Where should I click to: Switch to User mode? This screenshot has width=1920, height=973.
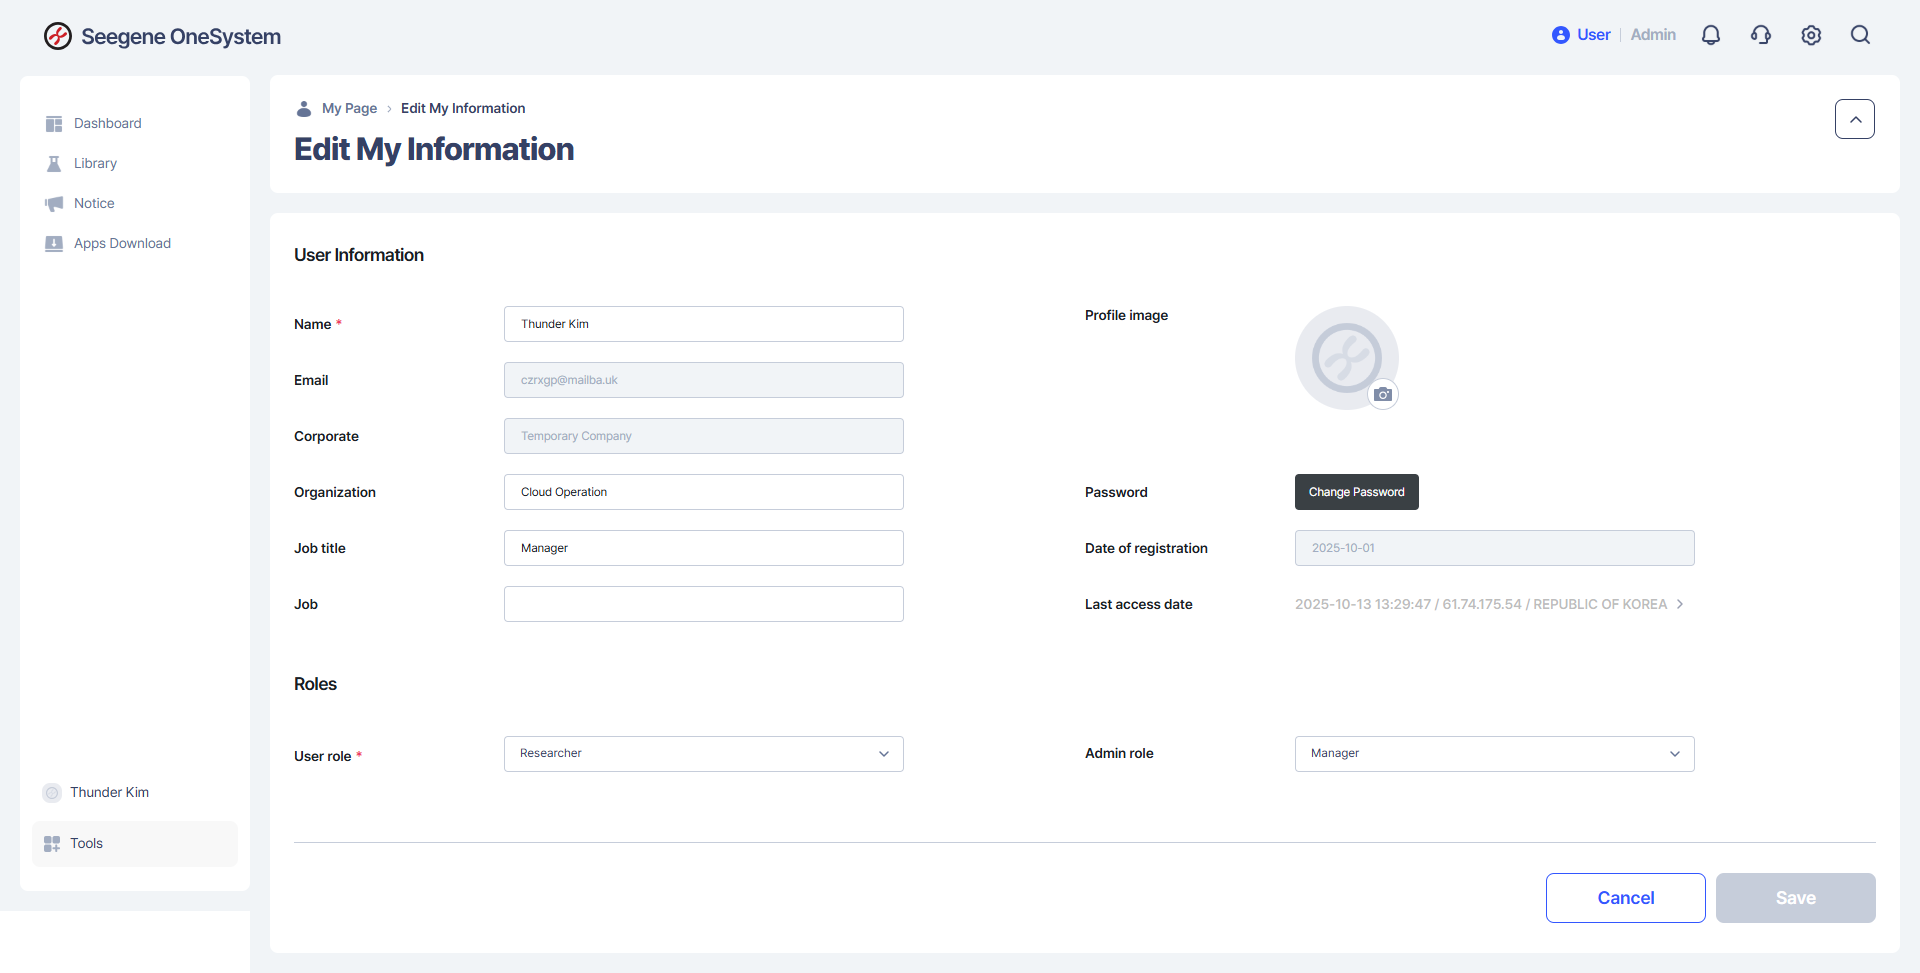click(1582, 35)
